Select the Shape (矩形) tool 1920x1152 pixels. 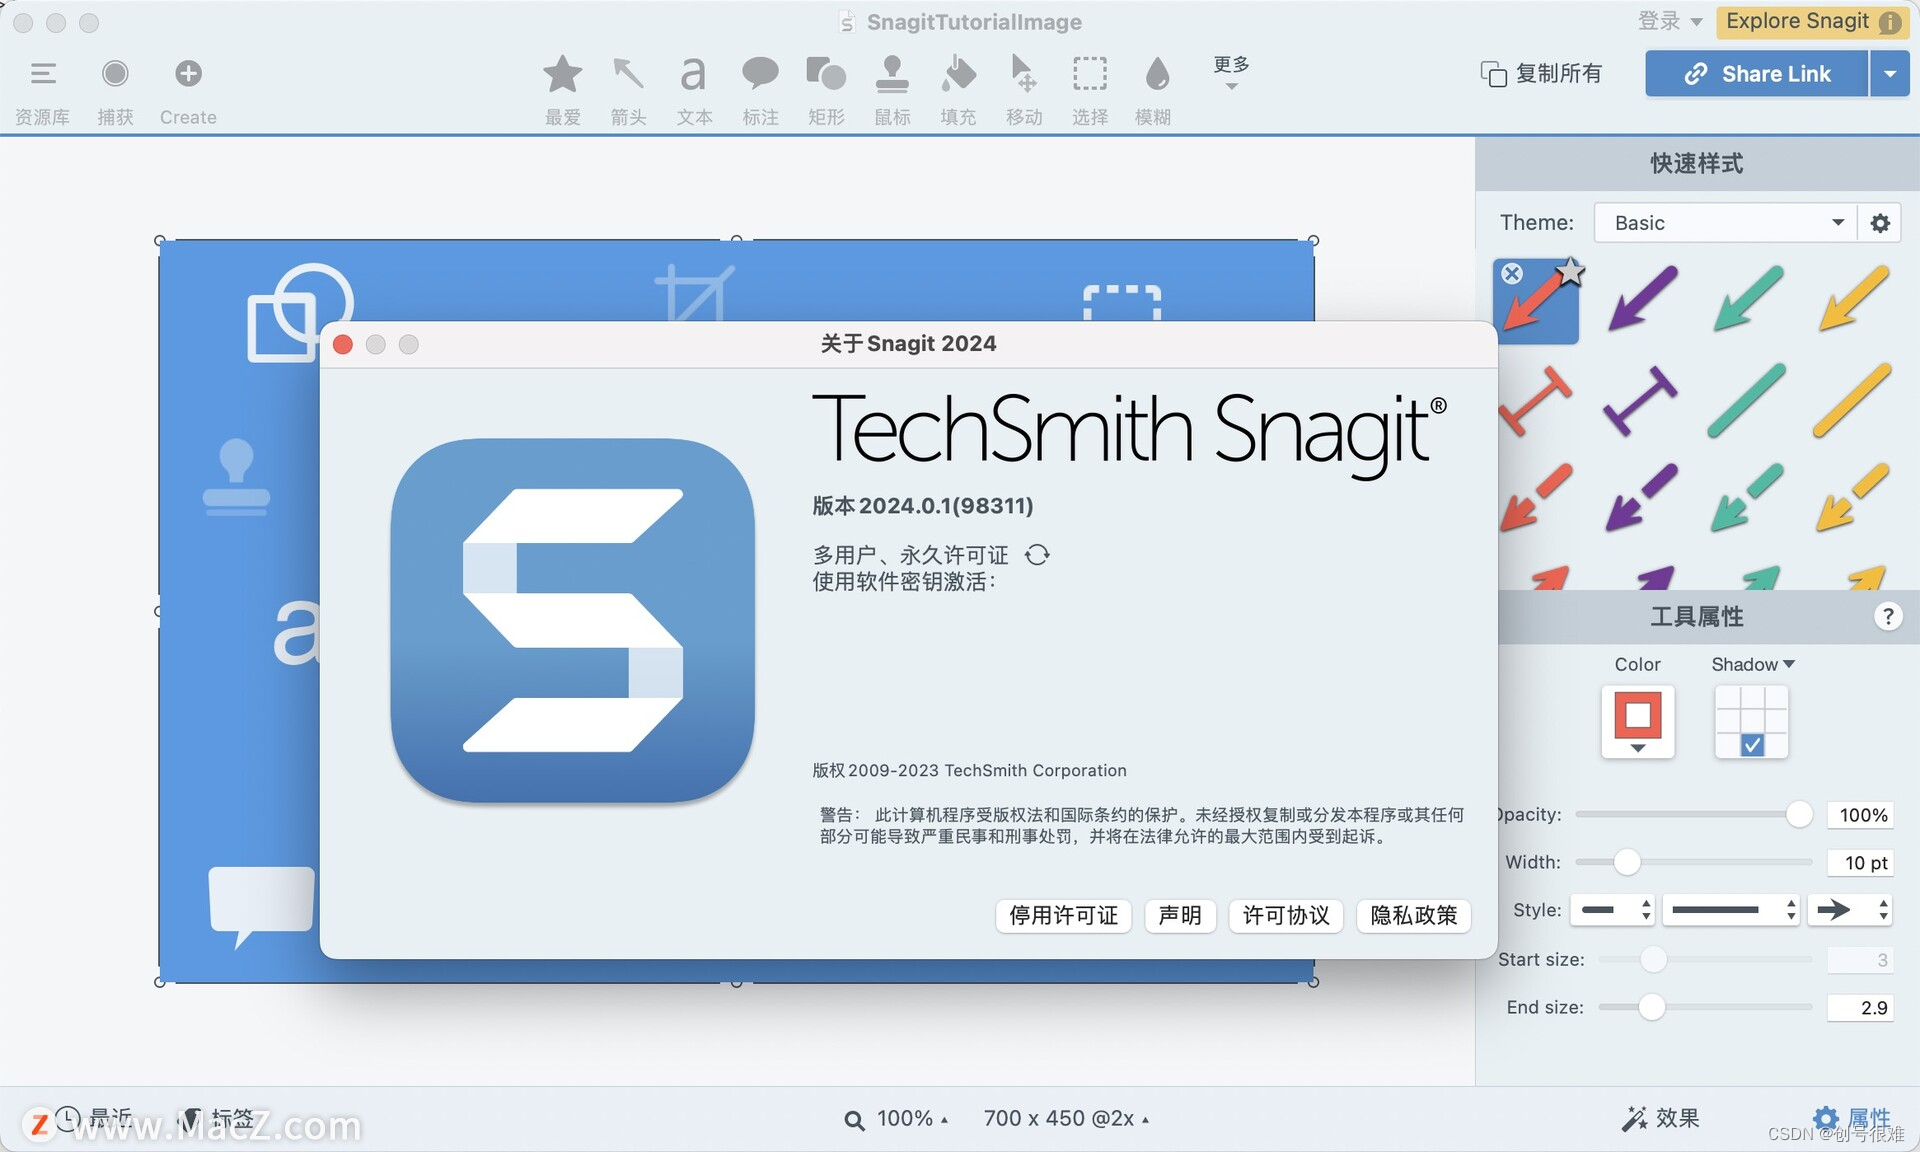click(826, 74)
